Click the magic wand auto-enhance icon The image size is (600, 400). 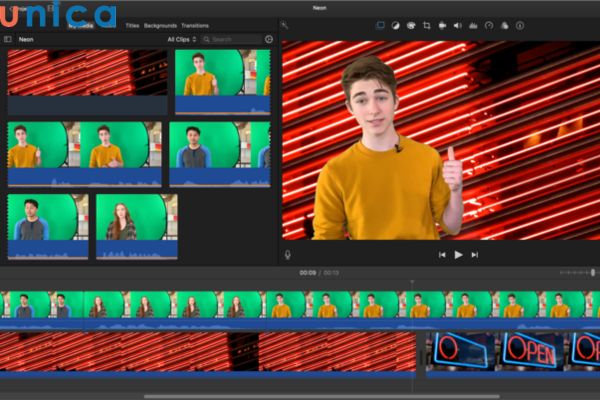point(285,25)
